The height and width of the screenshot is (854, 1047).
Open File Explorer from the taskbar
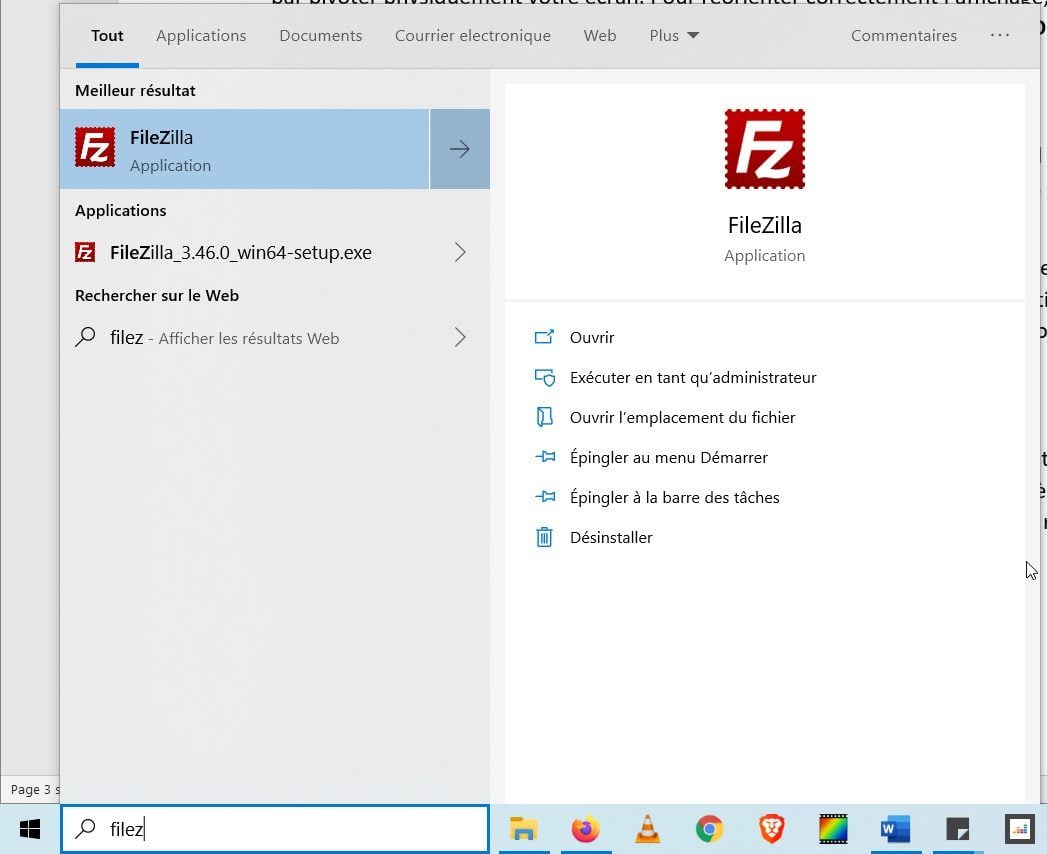click(524, 829)
